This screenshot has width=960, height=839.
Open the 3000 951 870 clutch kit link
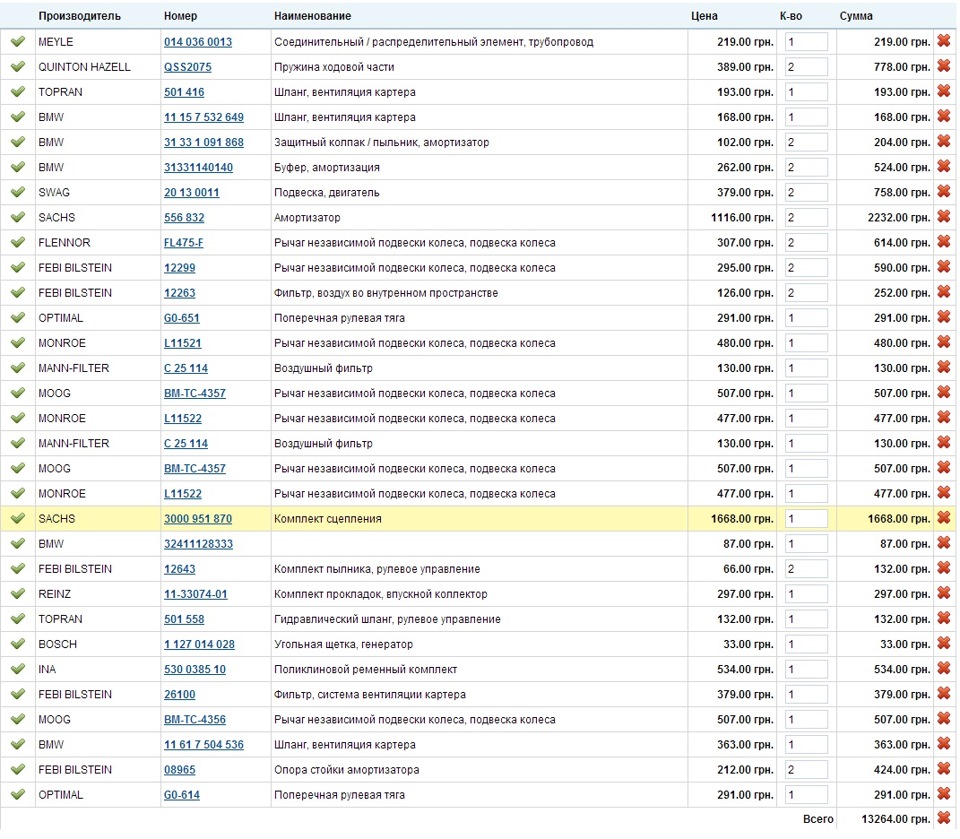coord(198,519)
